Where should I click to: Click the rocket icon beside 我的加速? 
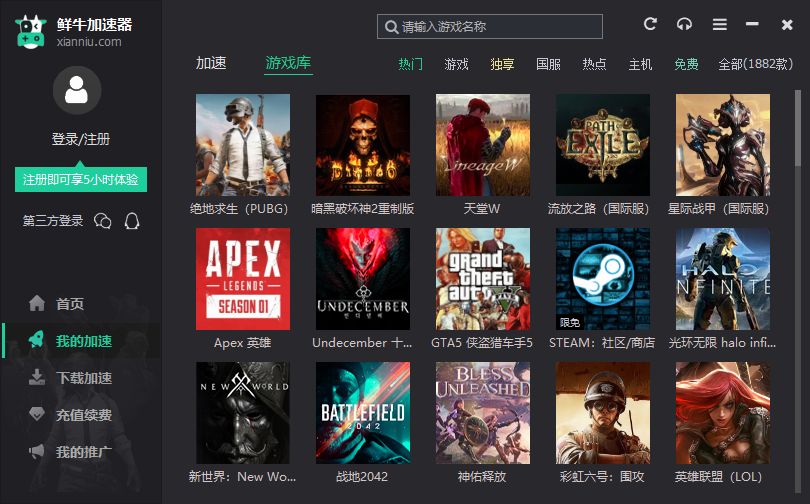(37, 340)
